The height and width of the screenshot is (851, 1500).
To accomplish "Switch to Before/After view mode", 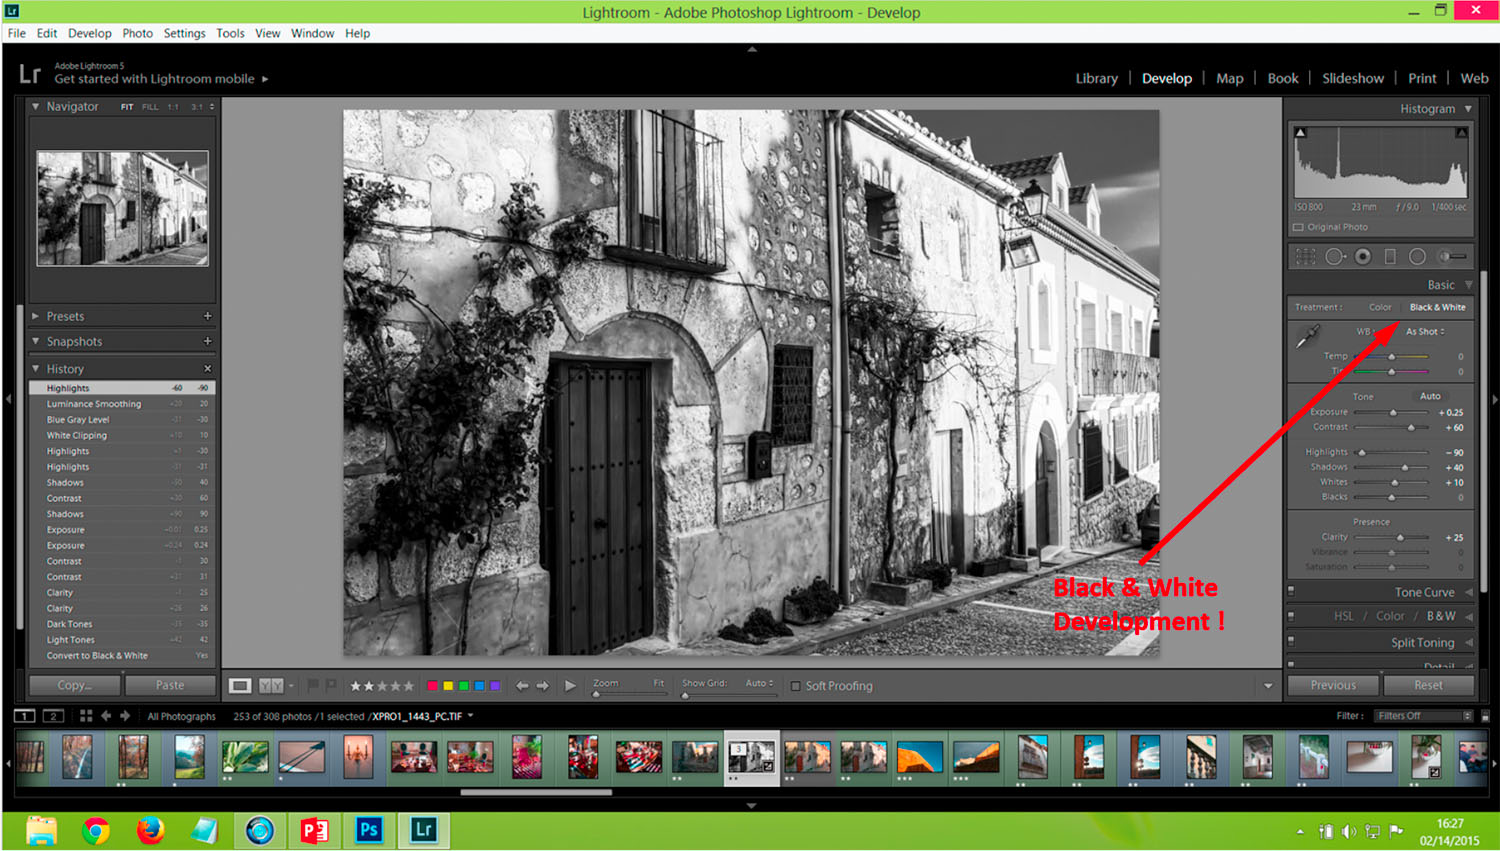I will point(271,686).
